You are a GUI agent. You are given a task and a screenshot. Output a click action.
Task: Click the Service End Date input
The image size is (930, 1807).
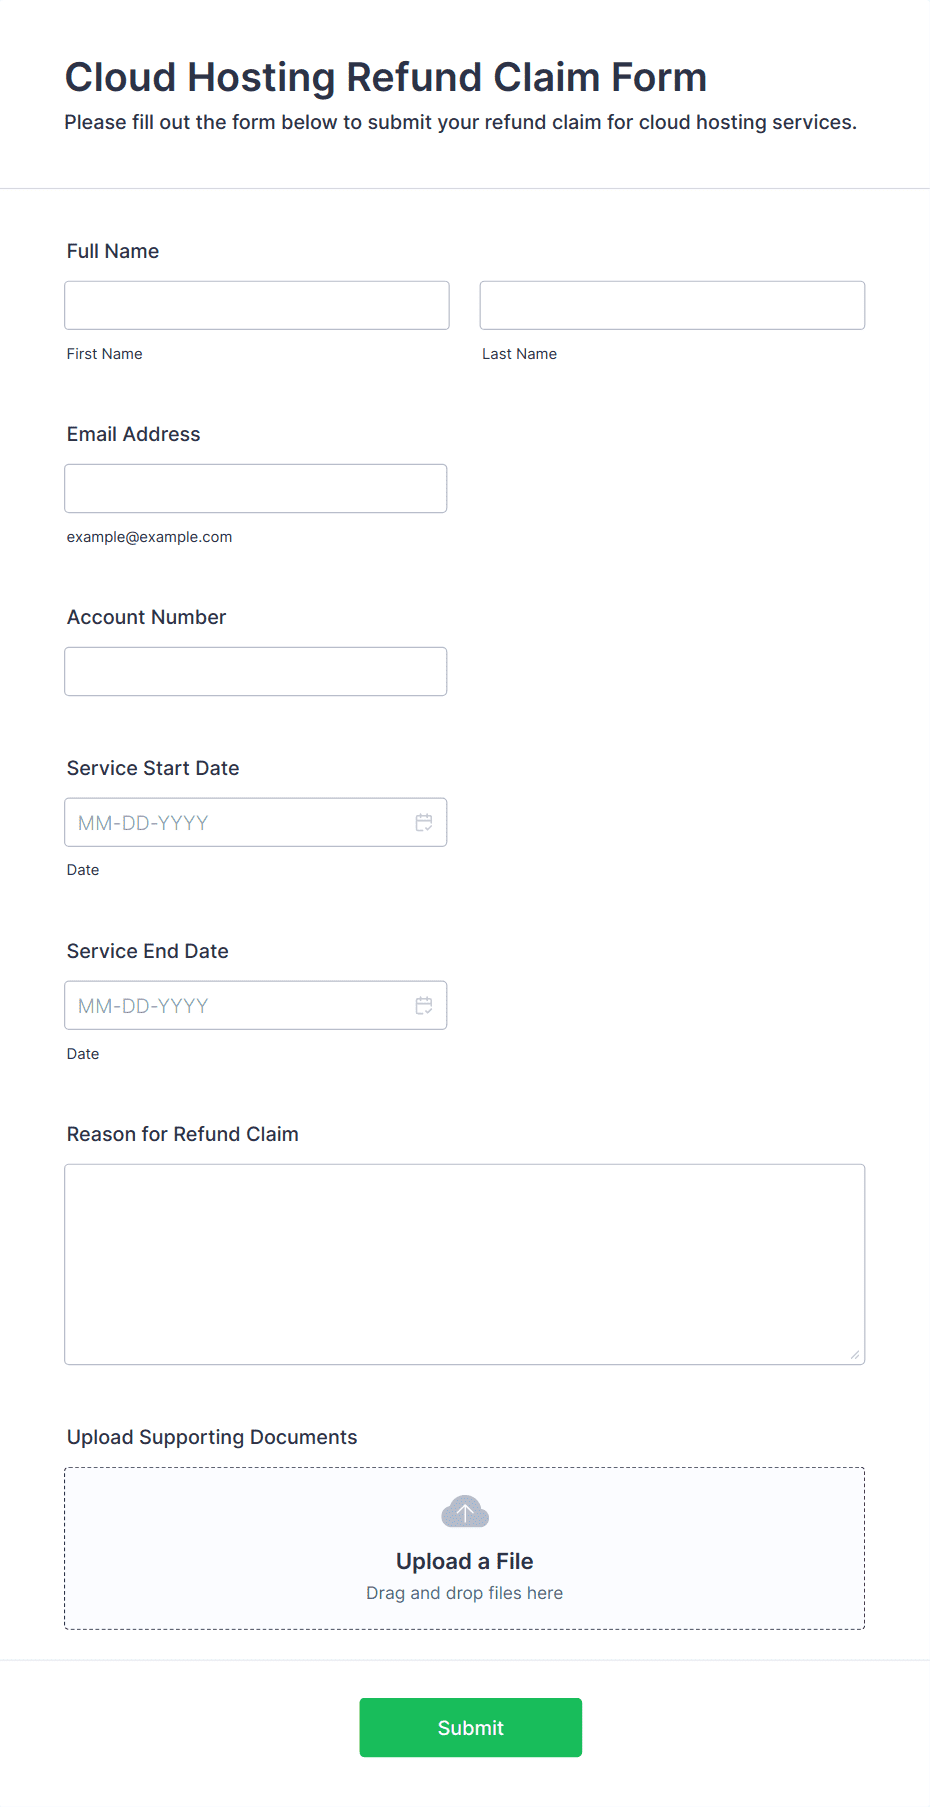coord(256,1005)
